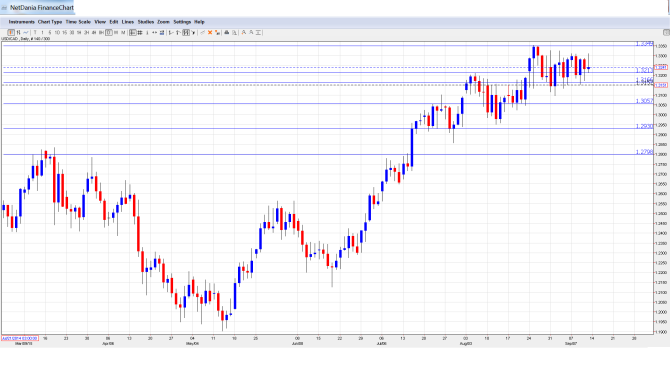Click the Help menu
Viewport: 670px width, 377px height.
coord(199,22)
